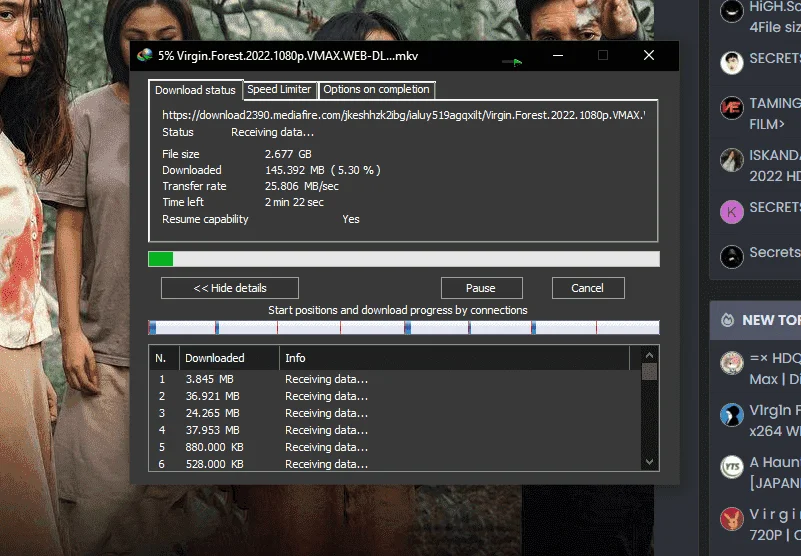The image size is (801, 556).
Task: Click the 'Receiving data...' status value
Action: click(x=272, y=132)
